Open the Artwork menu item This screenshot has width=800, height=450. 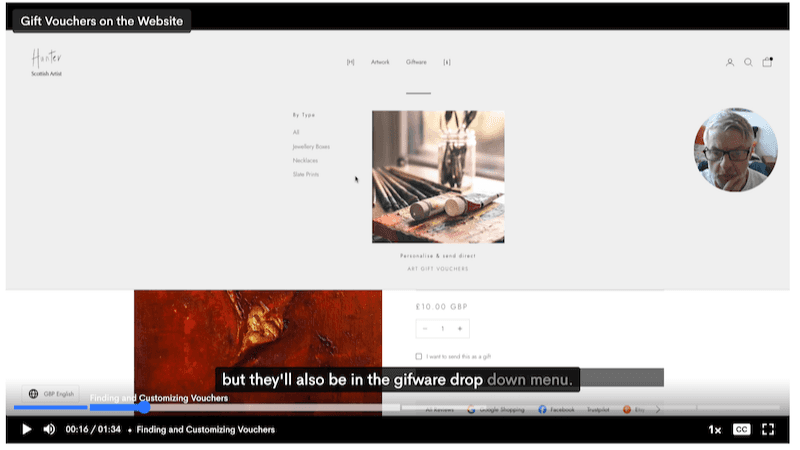click(380, 62)
